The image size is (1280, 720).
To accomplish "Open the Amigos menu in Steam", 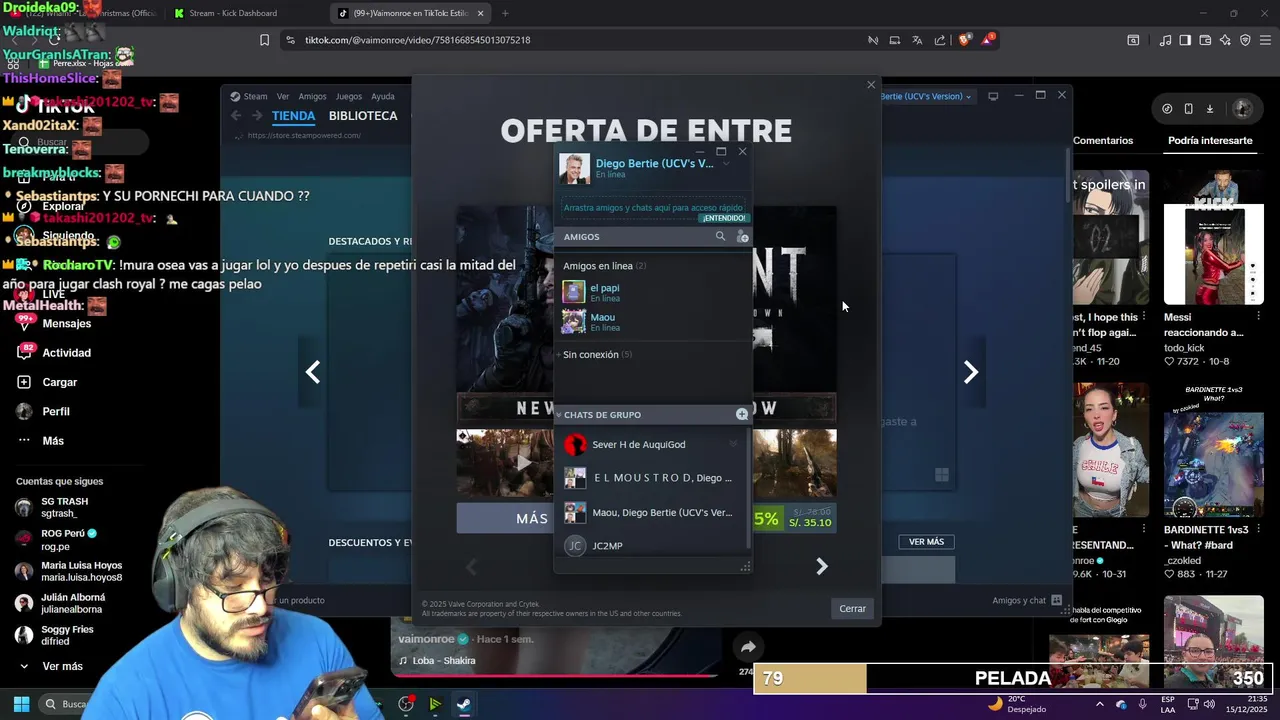I will (312, 96).
